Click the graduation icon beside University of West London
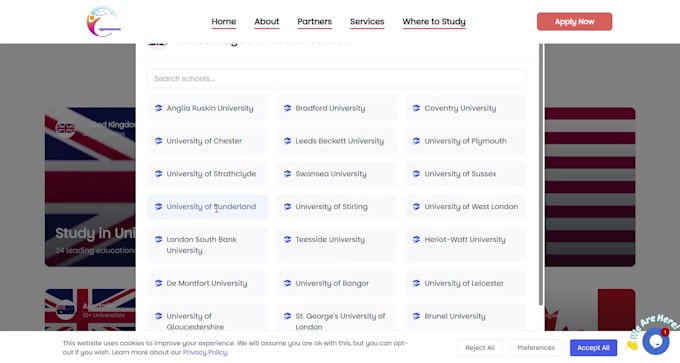The width and height of the screenshot is (680, 363). coord(416,206)
